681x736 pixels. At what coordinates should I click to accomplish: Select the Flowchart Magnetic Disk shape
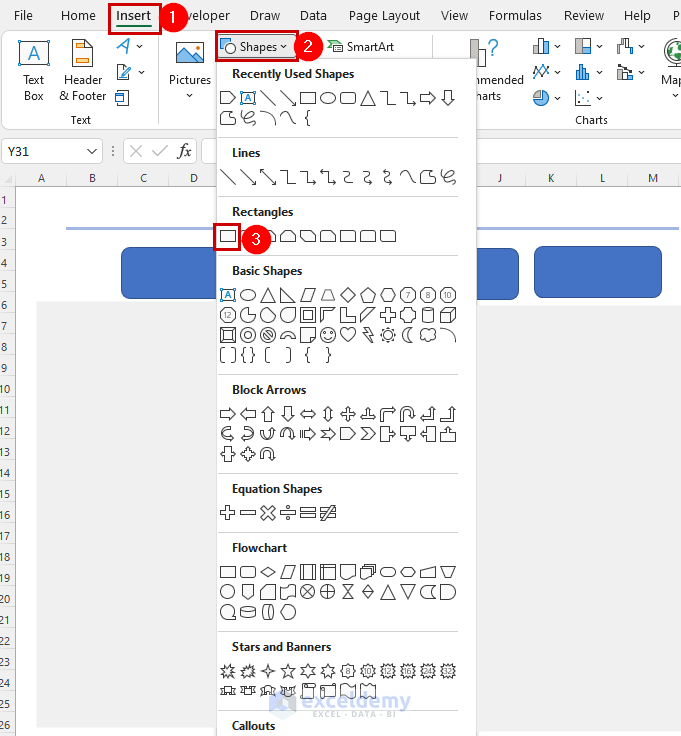coord(248,613)
